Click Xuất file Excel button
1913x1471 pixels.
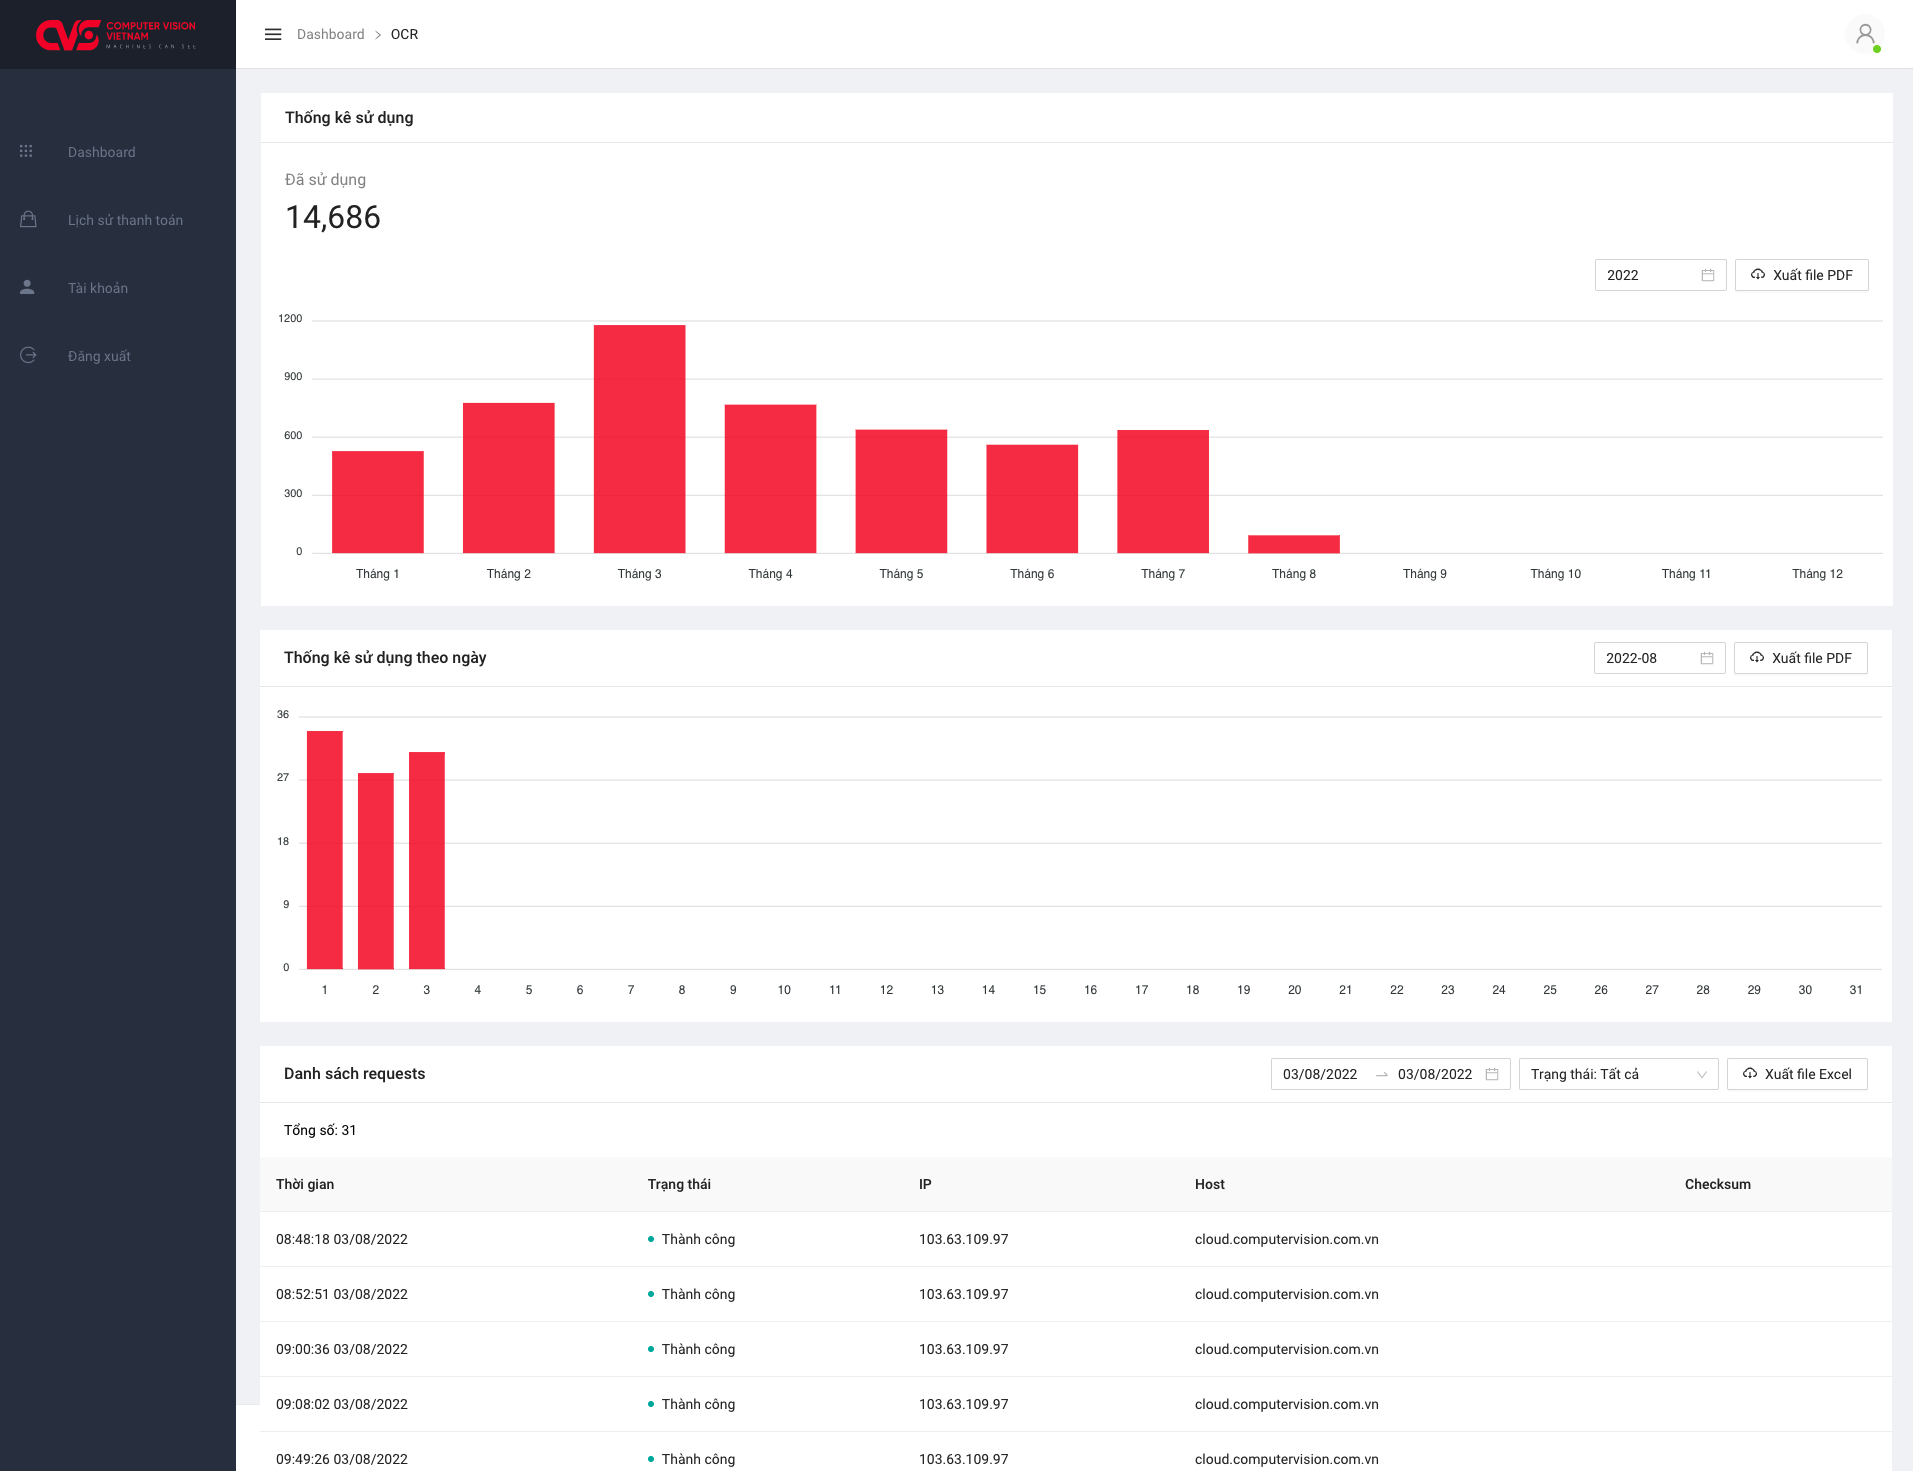(x=1797, y=1074)
